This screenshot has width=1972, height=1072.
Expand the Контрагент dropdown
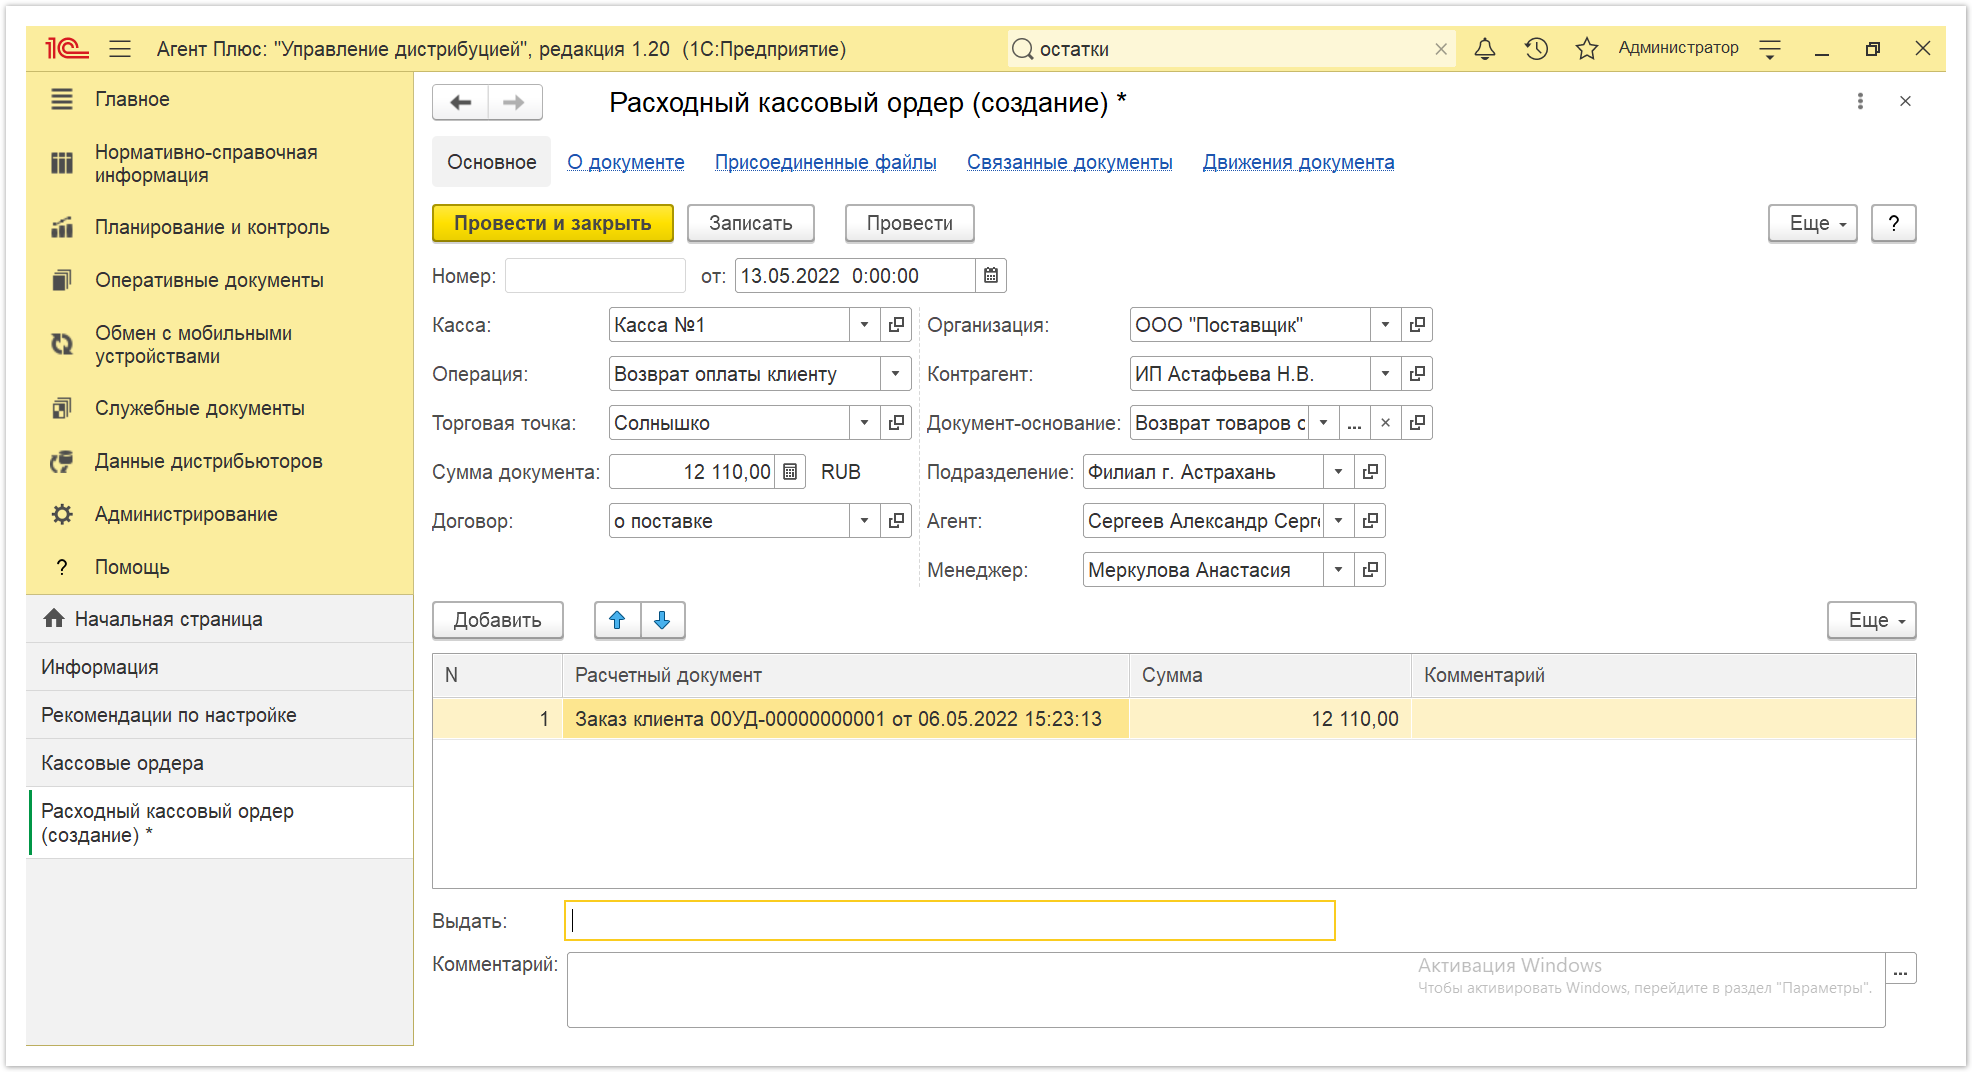[1385, 374]
